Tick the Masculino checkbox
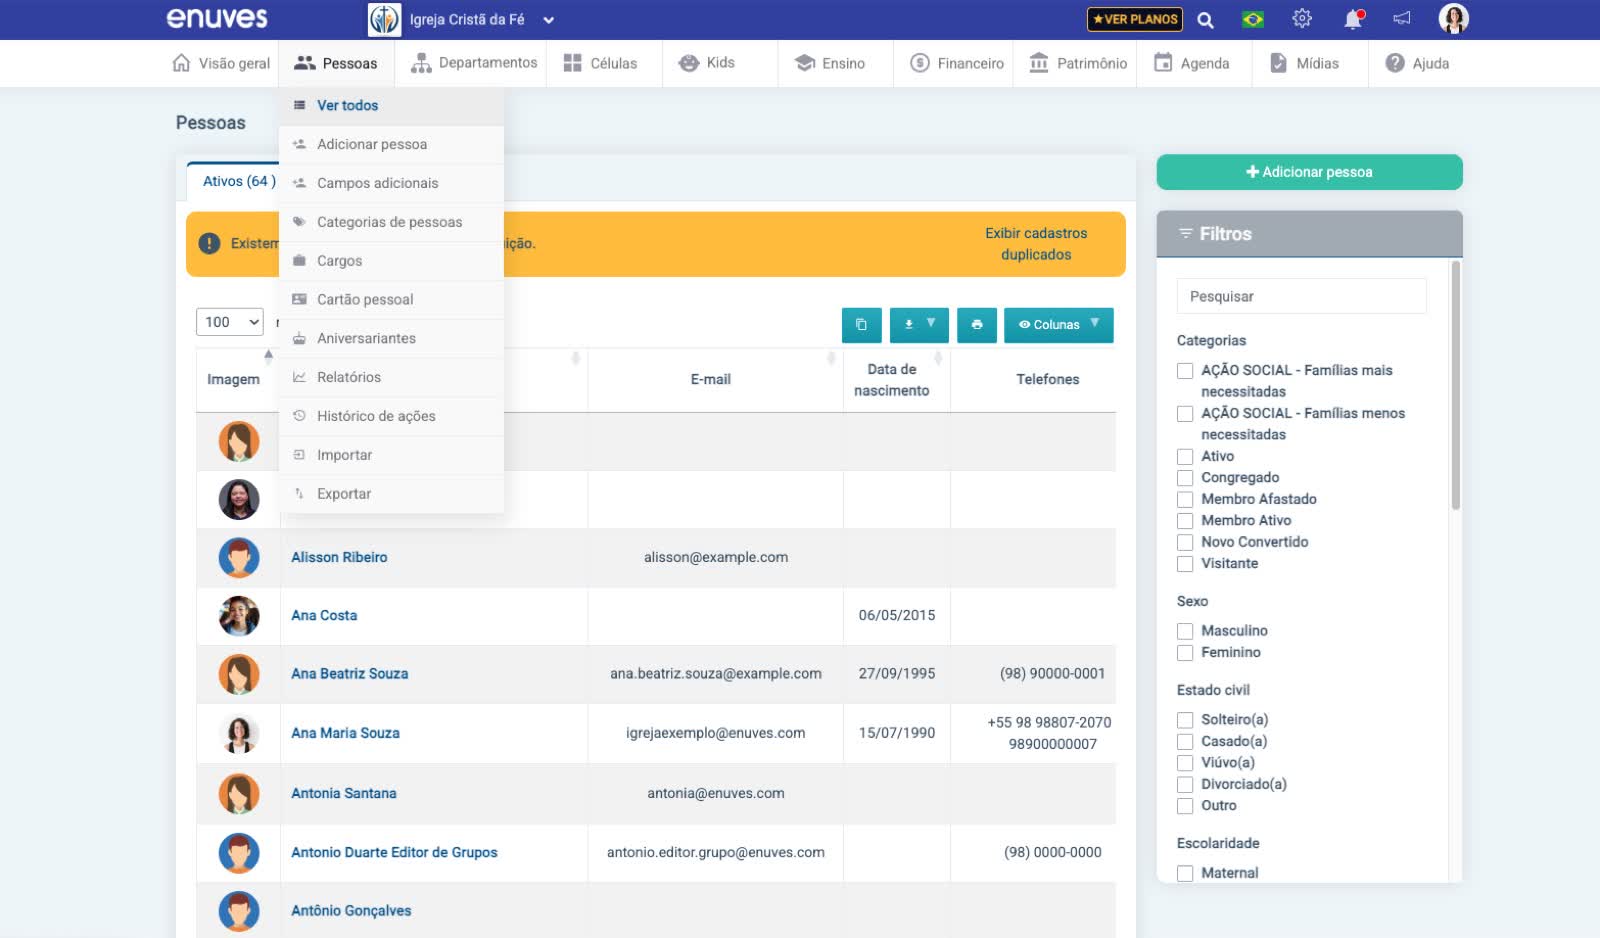The width and height of the screenshot is (1600, 938). tap(1185, 631)
